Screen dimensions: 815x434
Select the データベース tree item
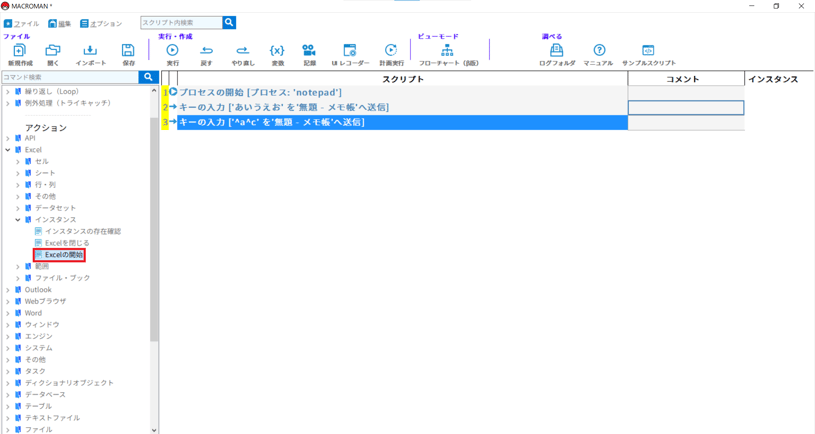tap(45, 394)
